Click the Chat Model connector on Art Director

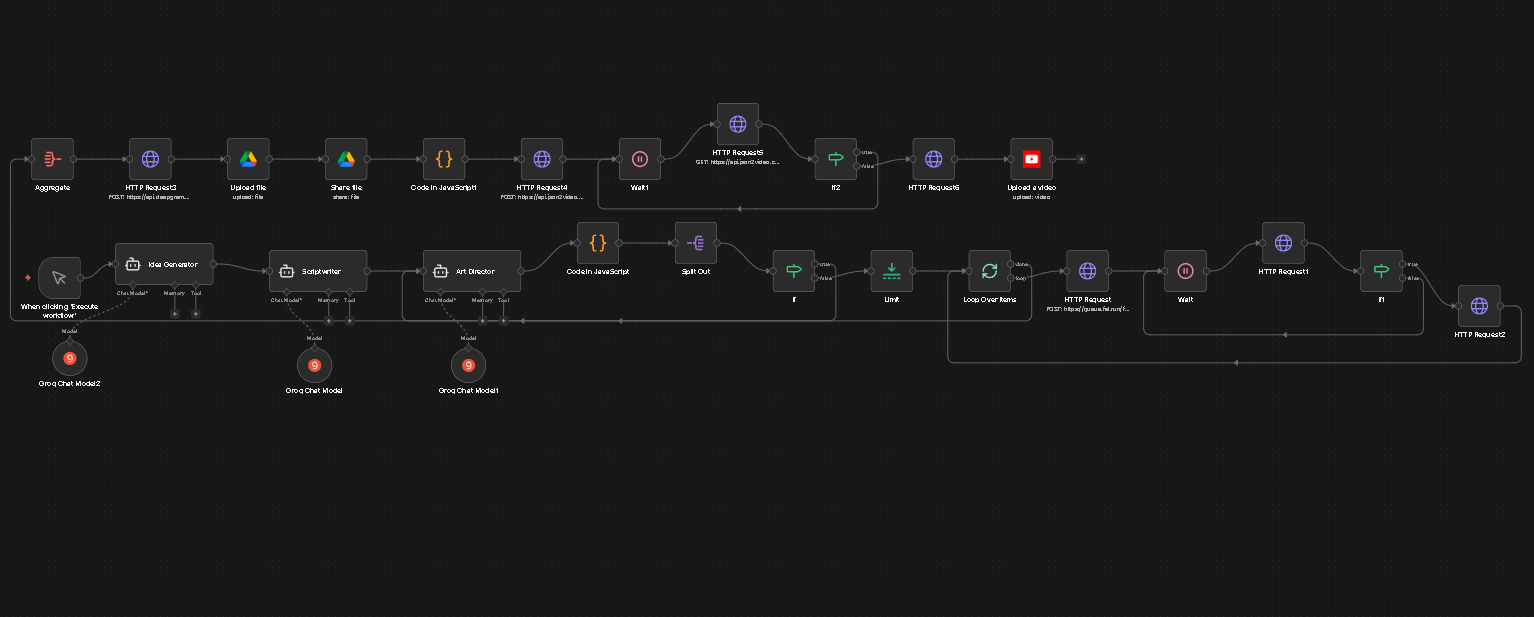[x=440, y=293]
